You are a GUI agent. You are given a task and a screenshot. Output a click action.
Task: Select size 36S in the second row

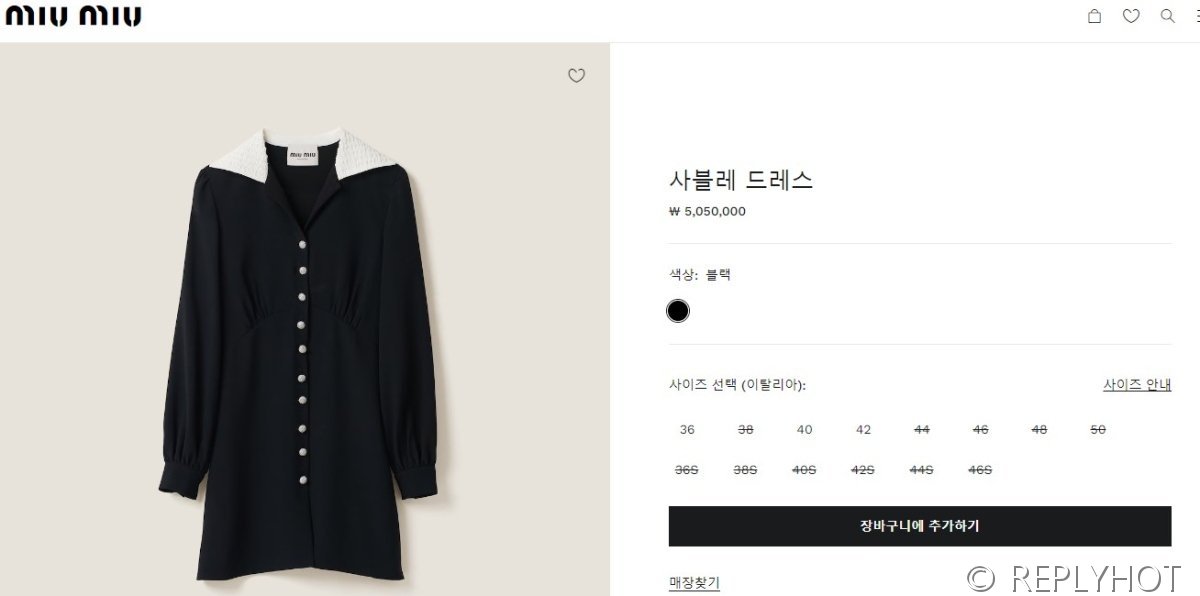(686, 469)
